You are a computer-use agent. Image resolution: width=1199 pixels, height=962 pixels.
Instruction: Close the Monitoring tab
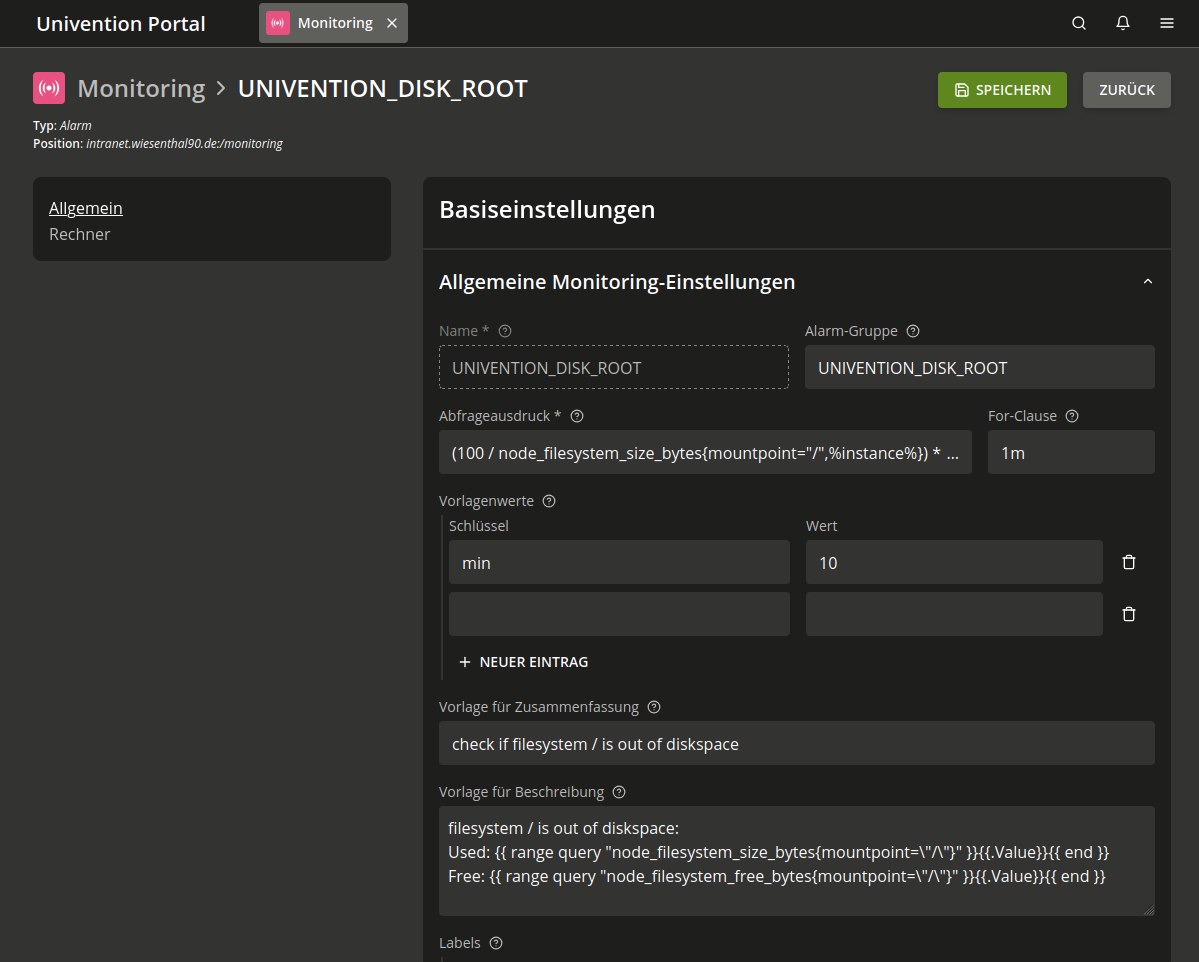(392, 23)
